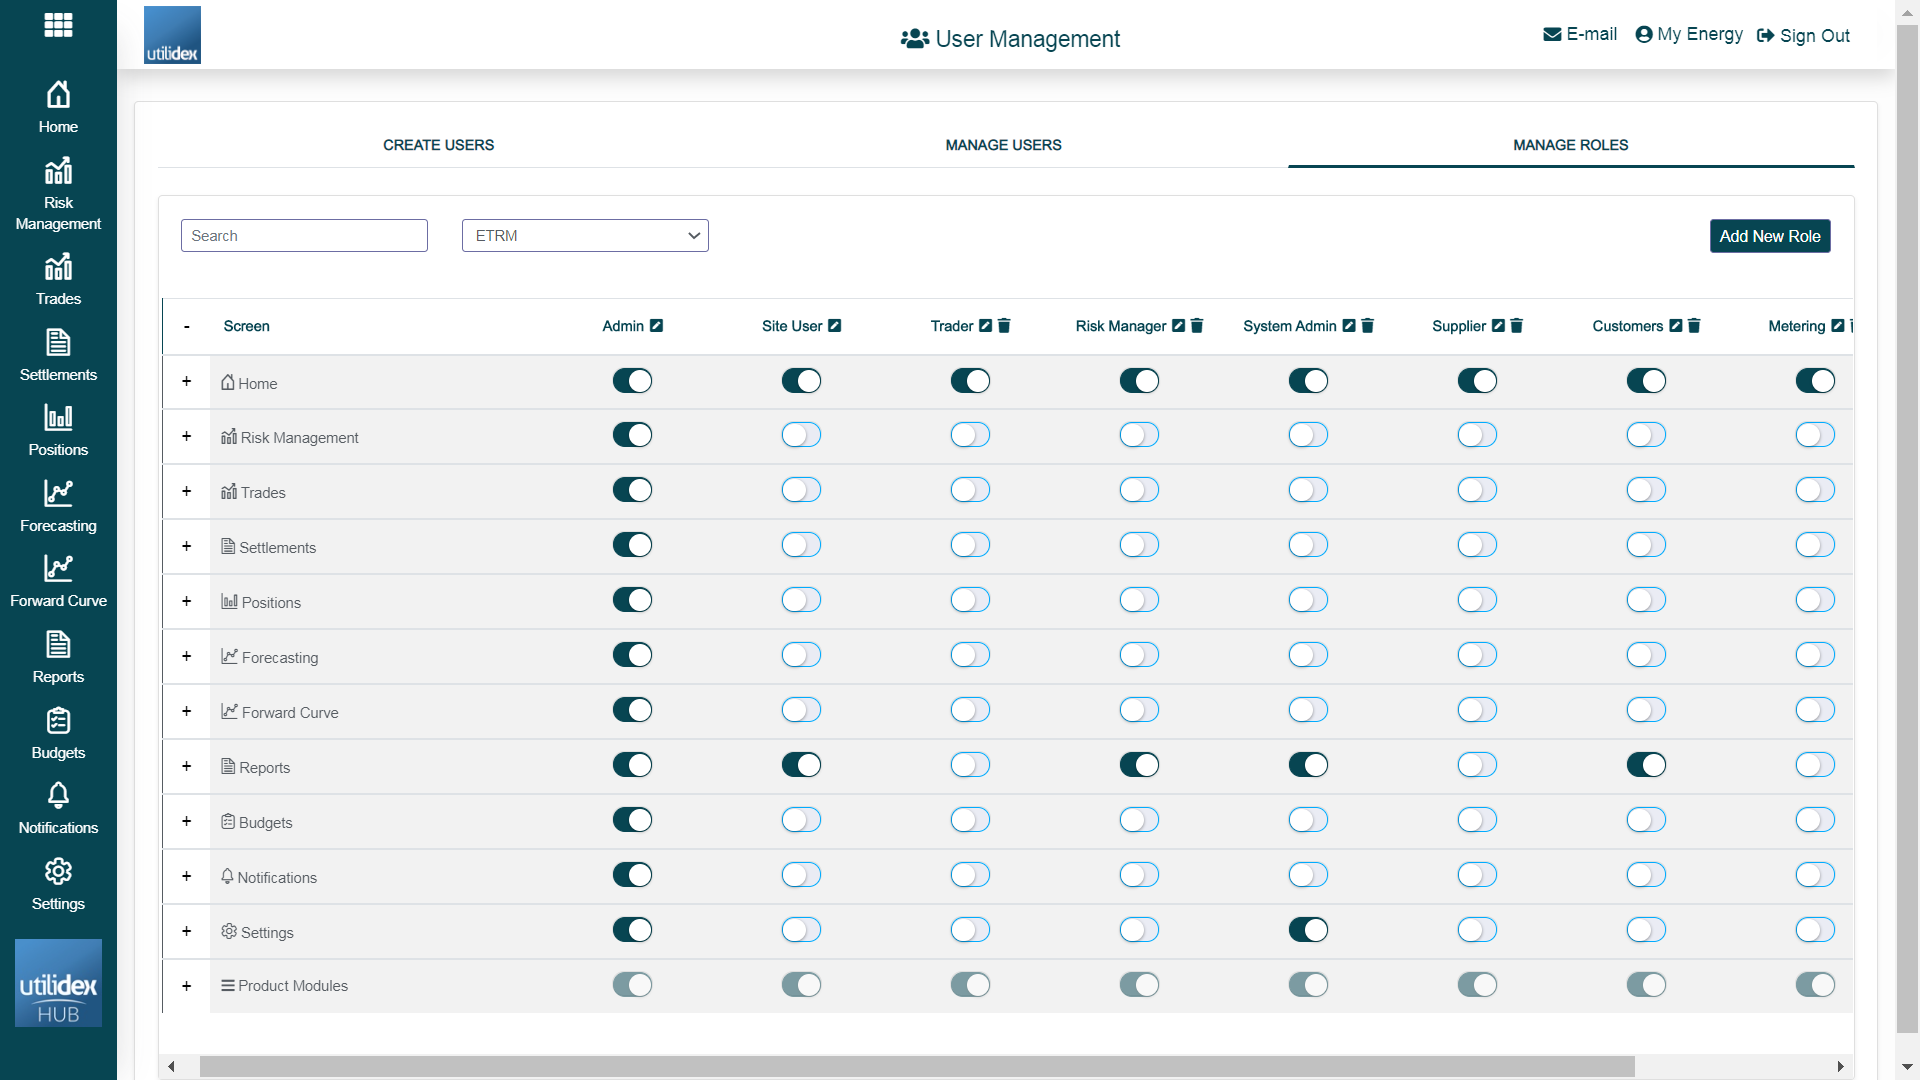
Task: Enable Trades for Trader role
Action: click(x=970, y=490)
